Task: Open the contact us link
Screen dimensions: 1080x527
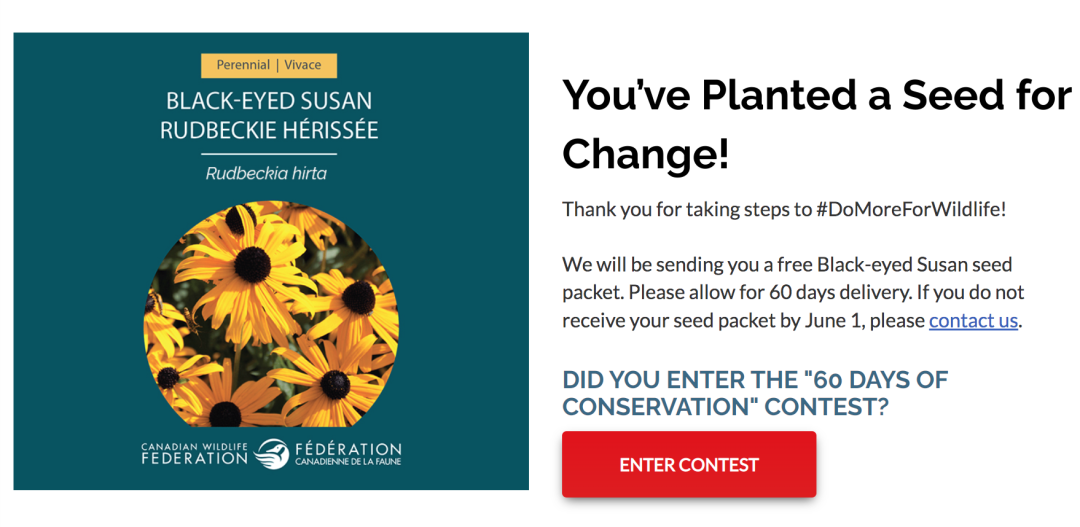Action: pos(973,320)
